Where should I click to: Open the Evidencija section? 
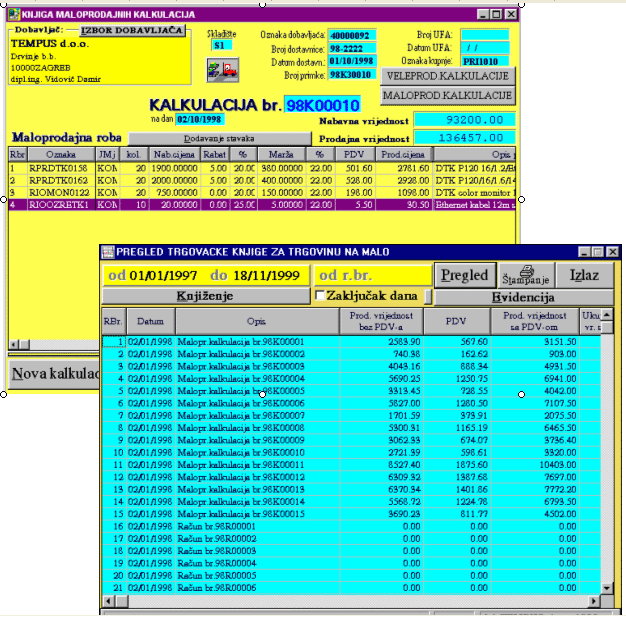point(522,297)
